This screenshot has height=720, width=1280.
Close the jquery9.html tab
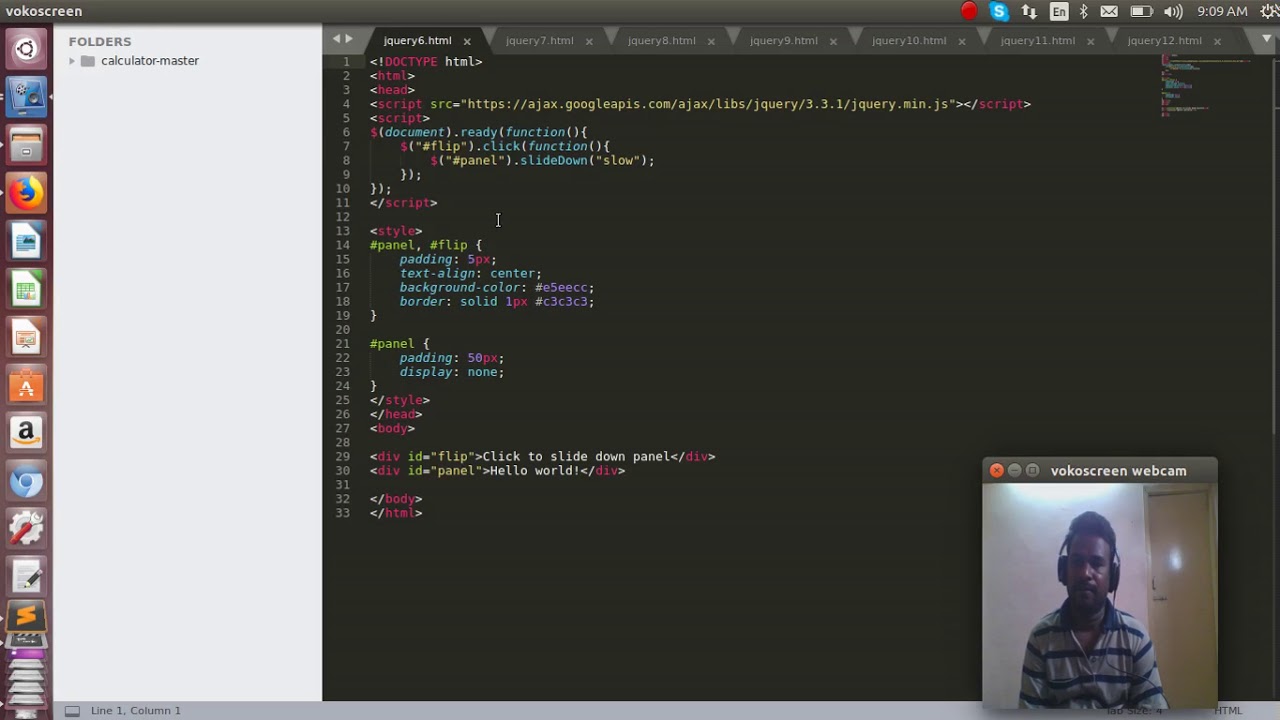click(x=833, y=41)
